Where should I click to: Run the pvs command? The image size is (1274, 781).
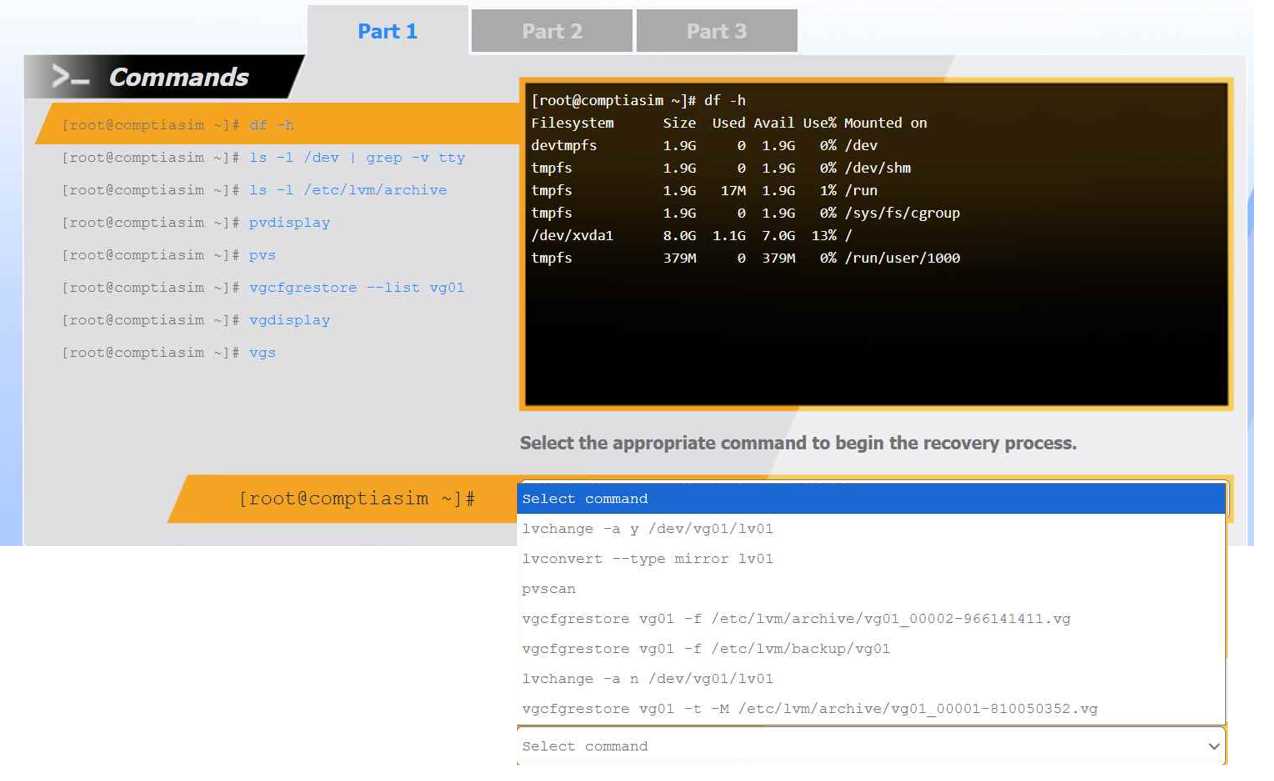[262, 255]
